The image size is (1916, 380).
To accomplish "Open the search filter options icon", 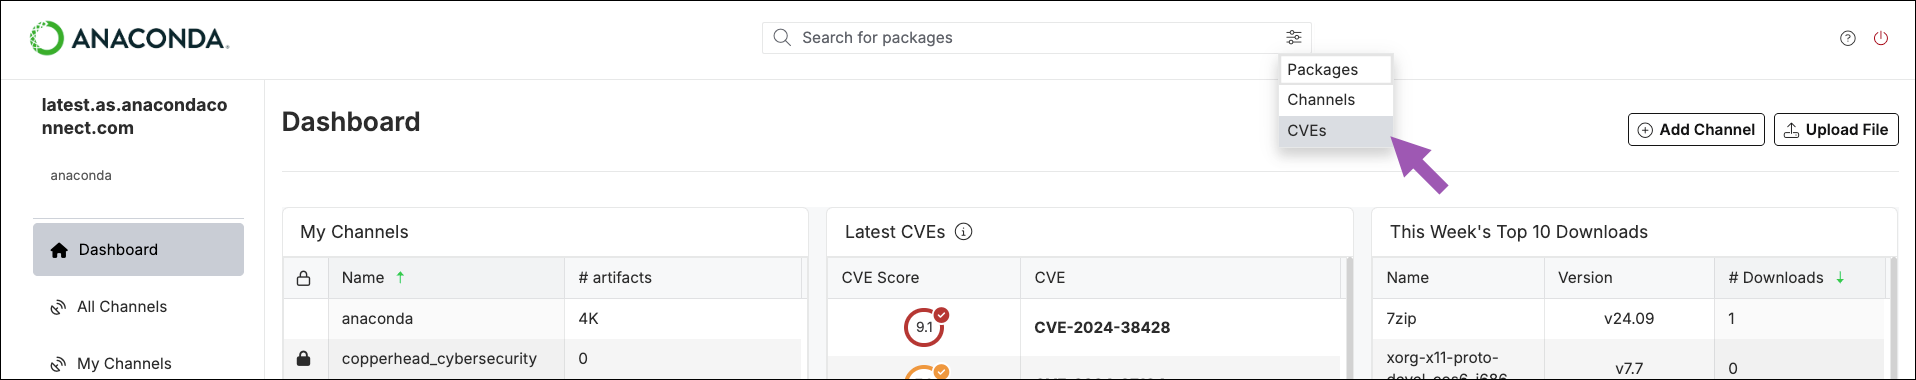I will click(1293, 37).
